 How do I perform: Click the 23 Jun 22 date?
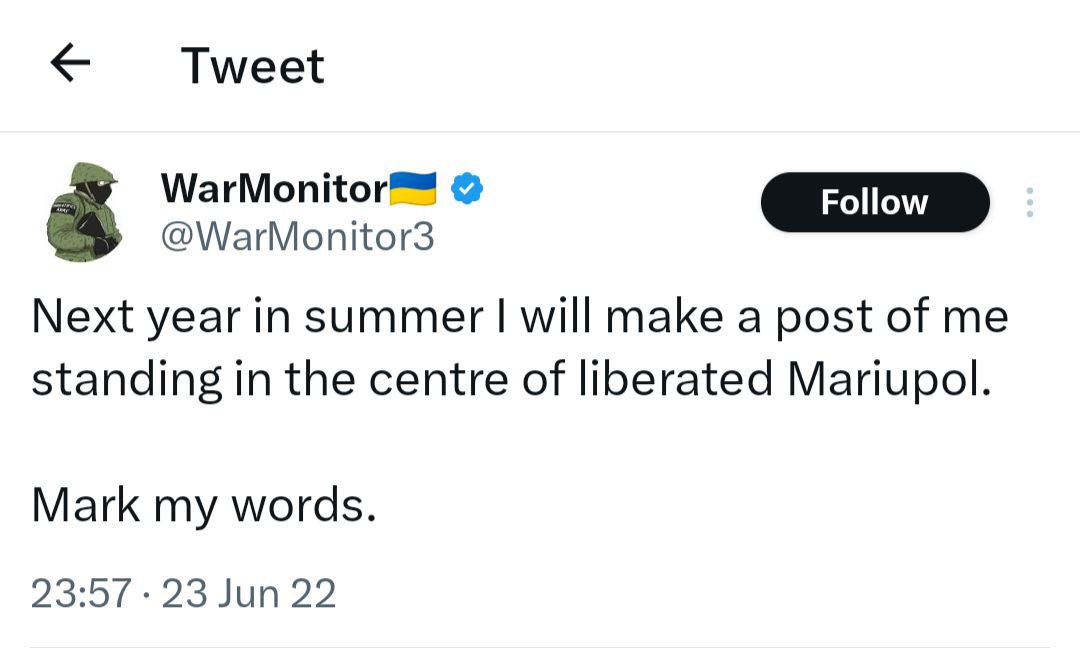(249, 593)
